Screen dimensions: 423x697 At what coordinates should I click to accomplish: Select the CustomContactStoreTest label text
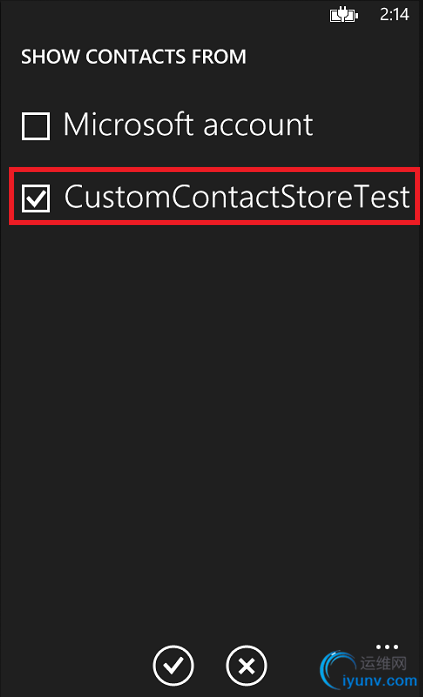pos(236,196)
